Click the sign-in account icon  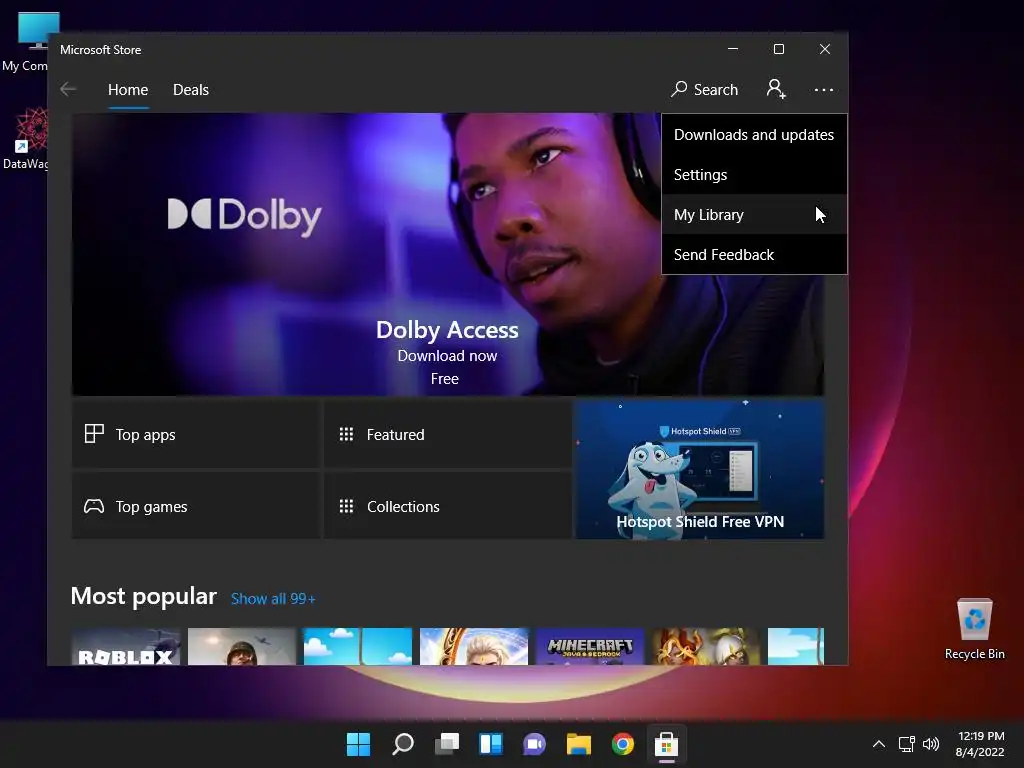(x=776, y=89)
